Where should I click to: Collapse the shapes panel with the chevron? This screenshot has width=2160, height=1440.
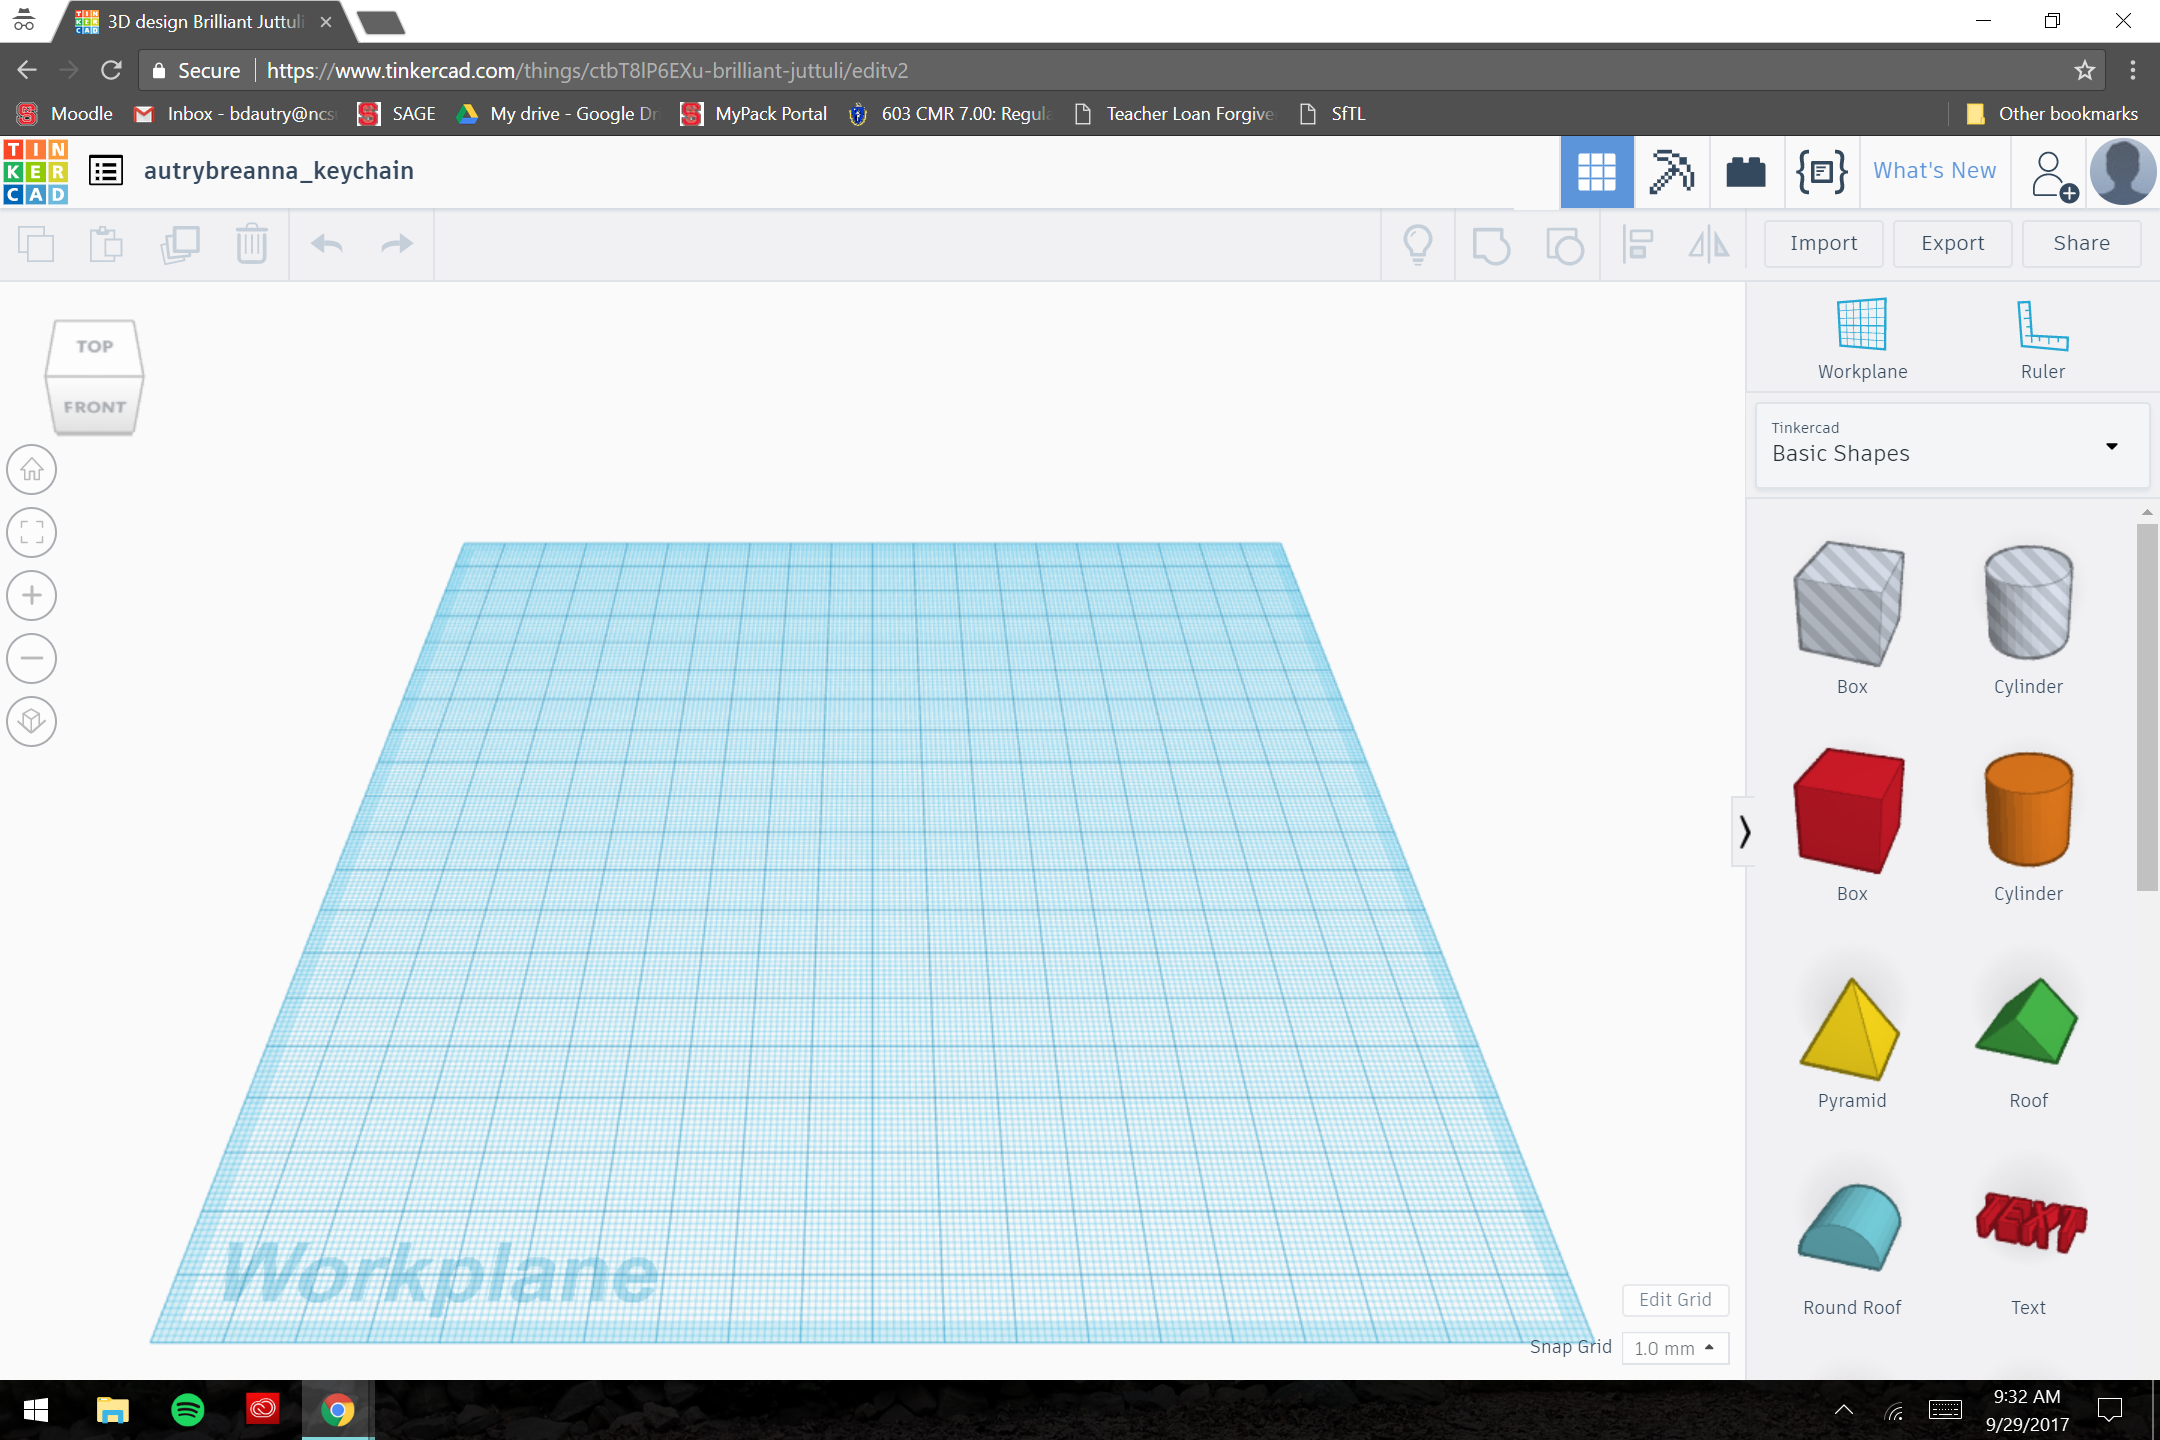(x=1745, y=830)
